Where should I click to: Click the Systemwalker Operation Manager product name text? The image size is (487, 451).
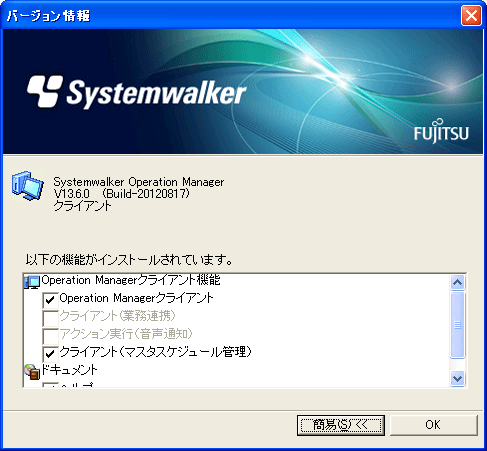pos(139,182)
